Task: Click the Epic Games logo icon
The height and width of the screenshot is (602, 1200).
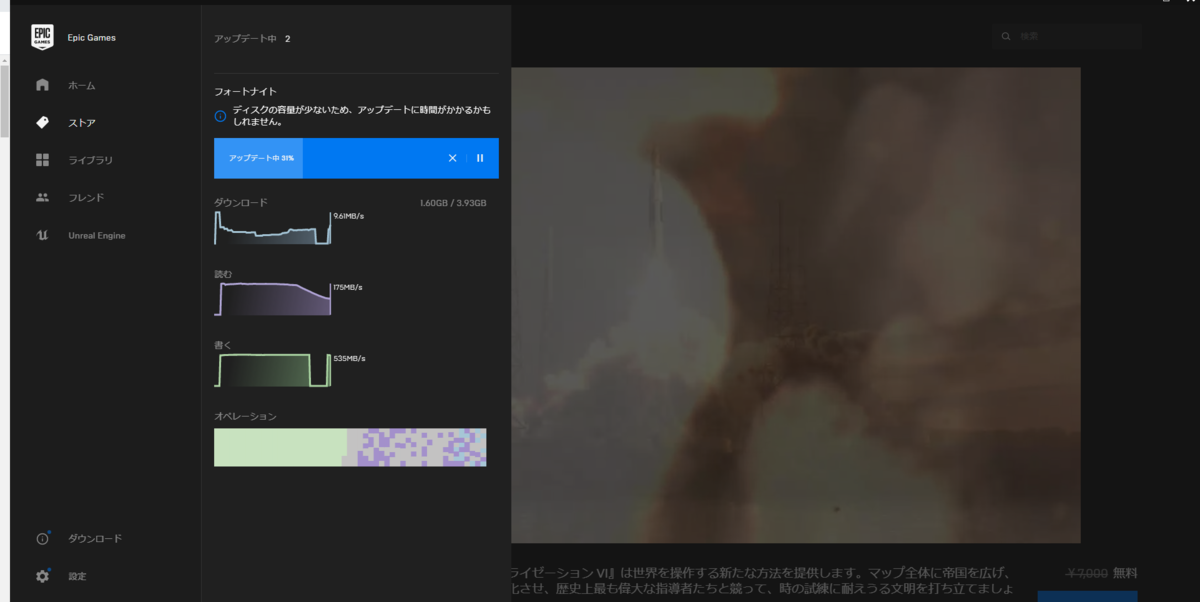Action: [42, 37]
